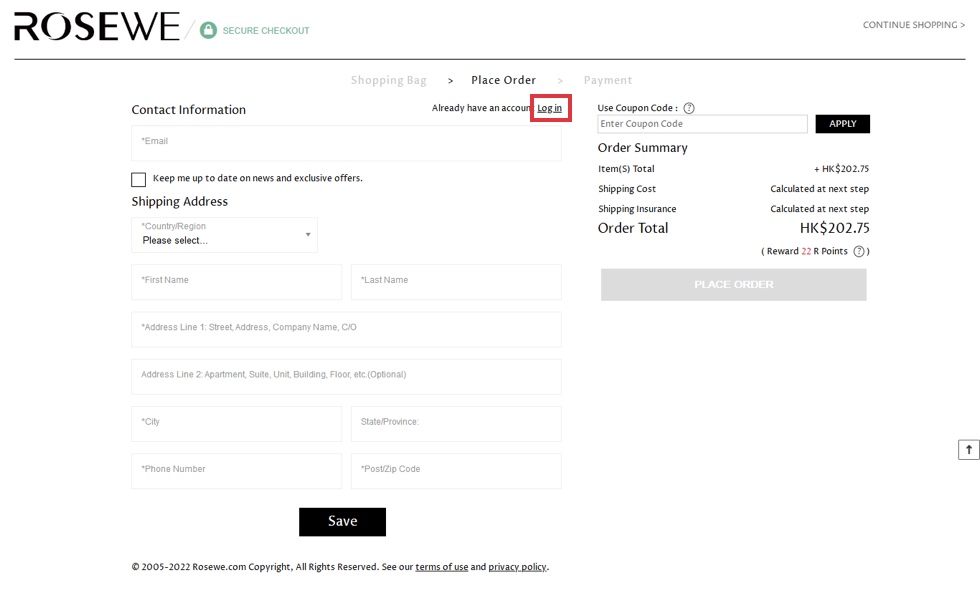Click the Phone Number field

[x=236, y=470]
